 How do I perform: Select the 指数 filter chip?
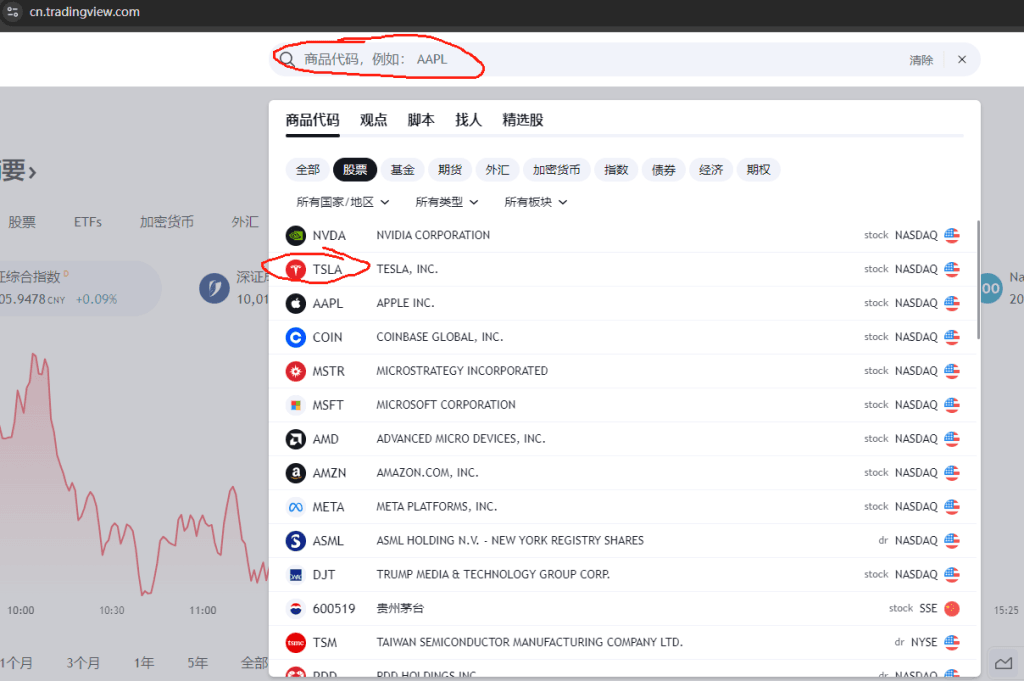[x=616, y=170]
